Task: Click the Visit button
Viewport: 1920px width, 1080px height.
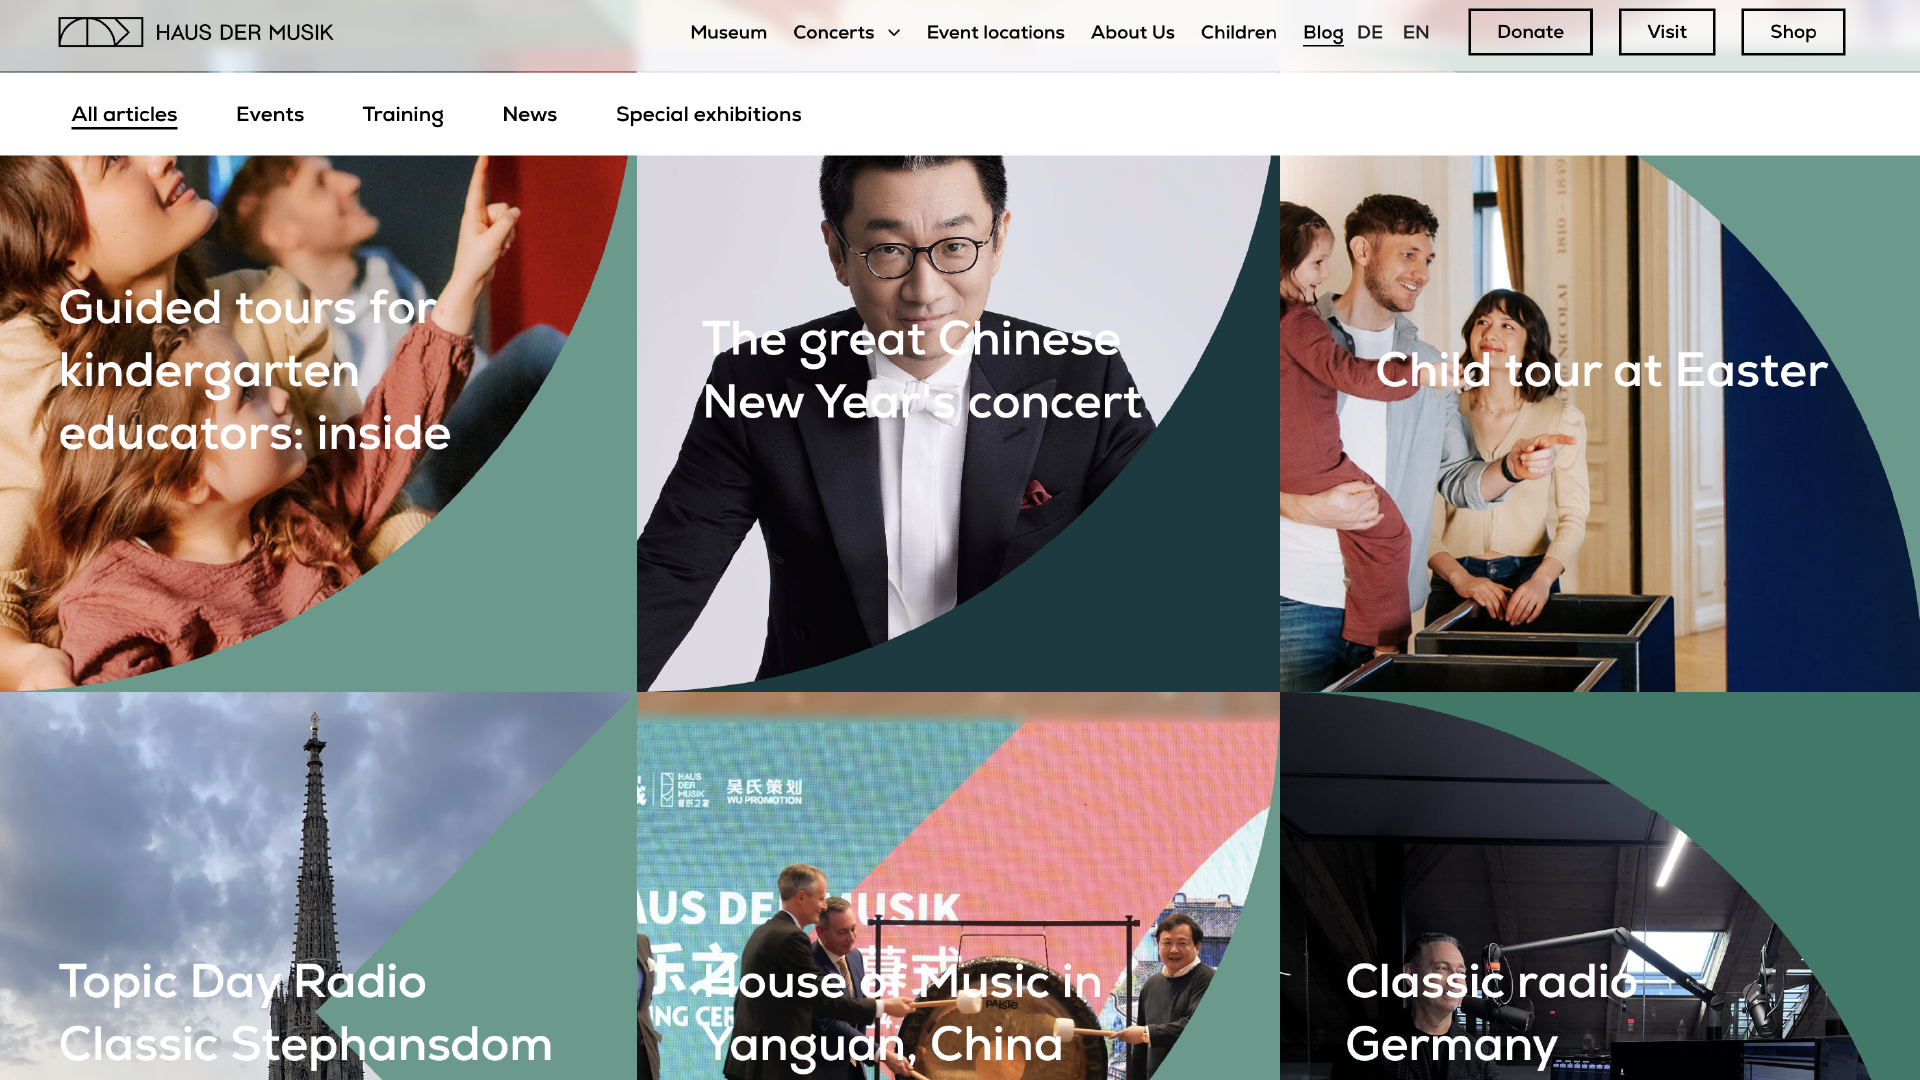Action: [1666, 32]
